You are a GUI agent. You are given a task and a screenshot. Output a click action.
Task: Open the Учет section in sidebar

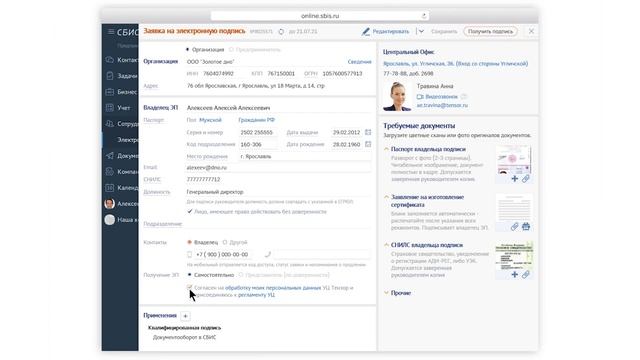click(124, 108)
